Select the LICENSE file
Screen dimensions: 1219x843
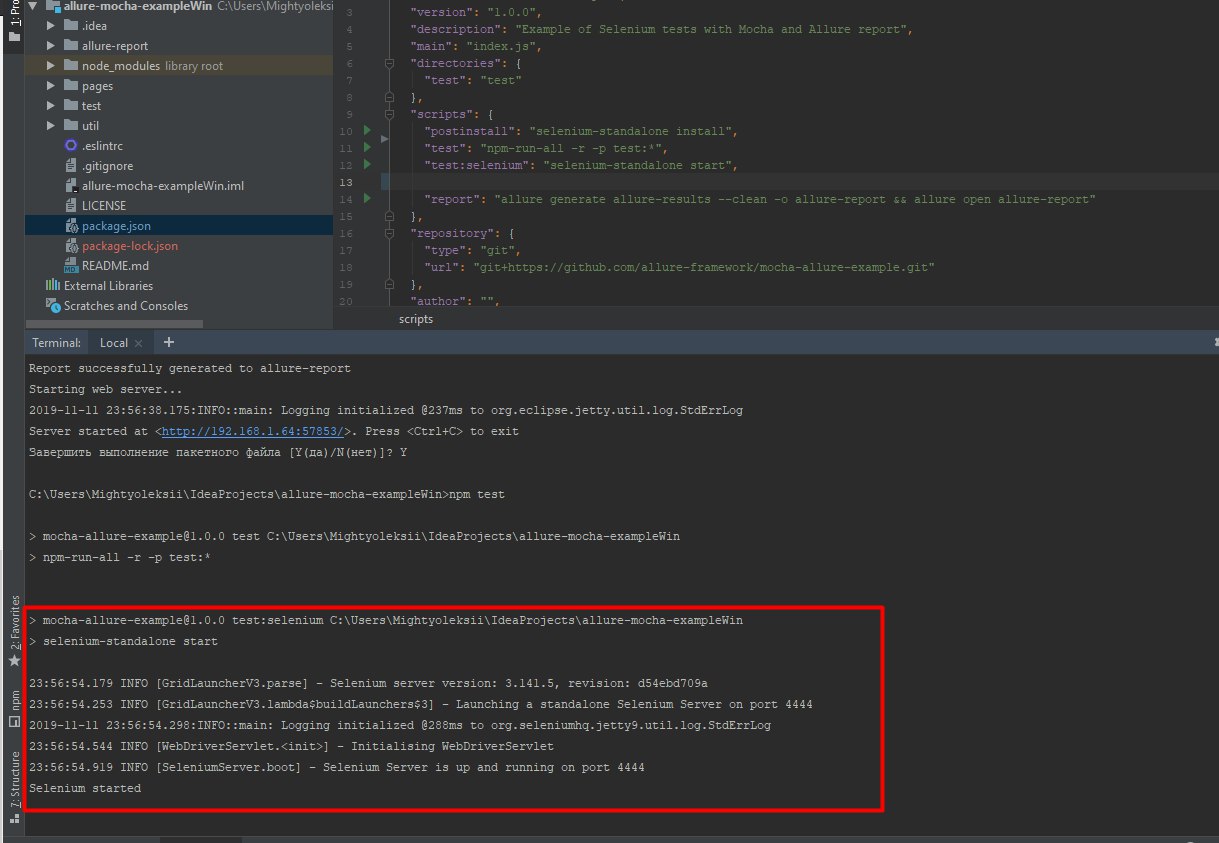(x=104, y=206)
